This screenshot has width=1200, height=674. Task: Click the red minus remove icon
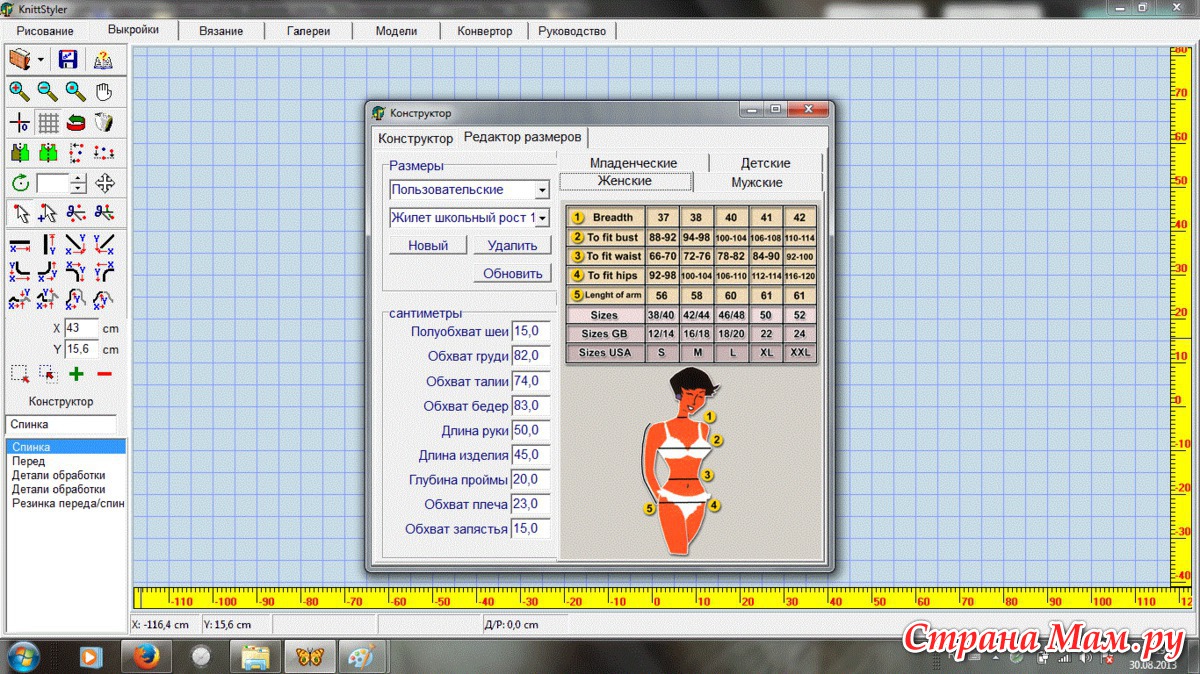[104, 374]
